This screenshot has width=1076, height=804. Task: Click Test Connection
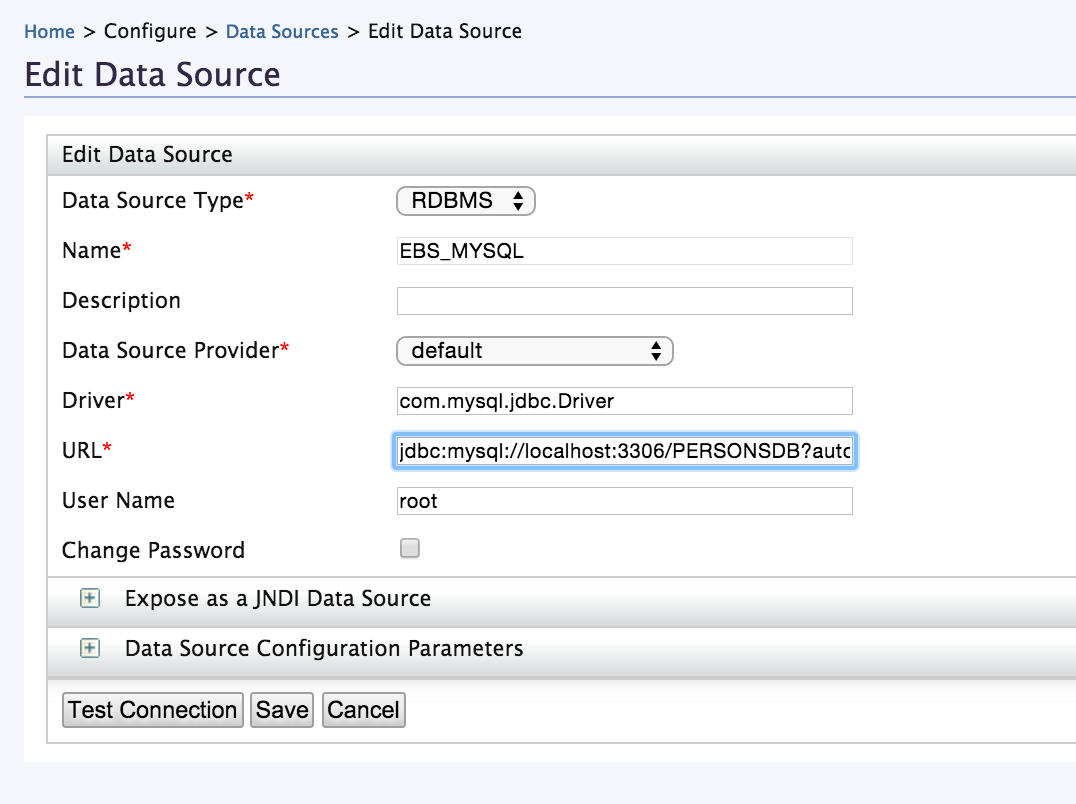152,710
